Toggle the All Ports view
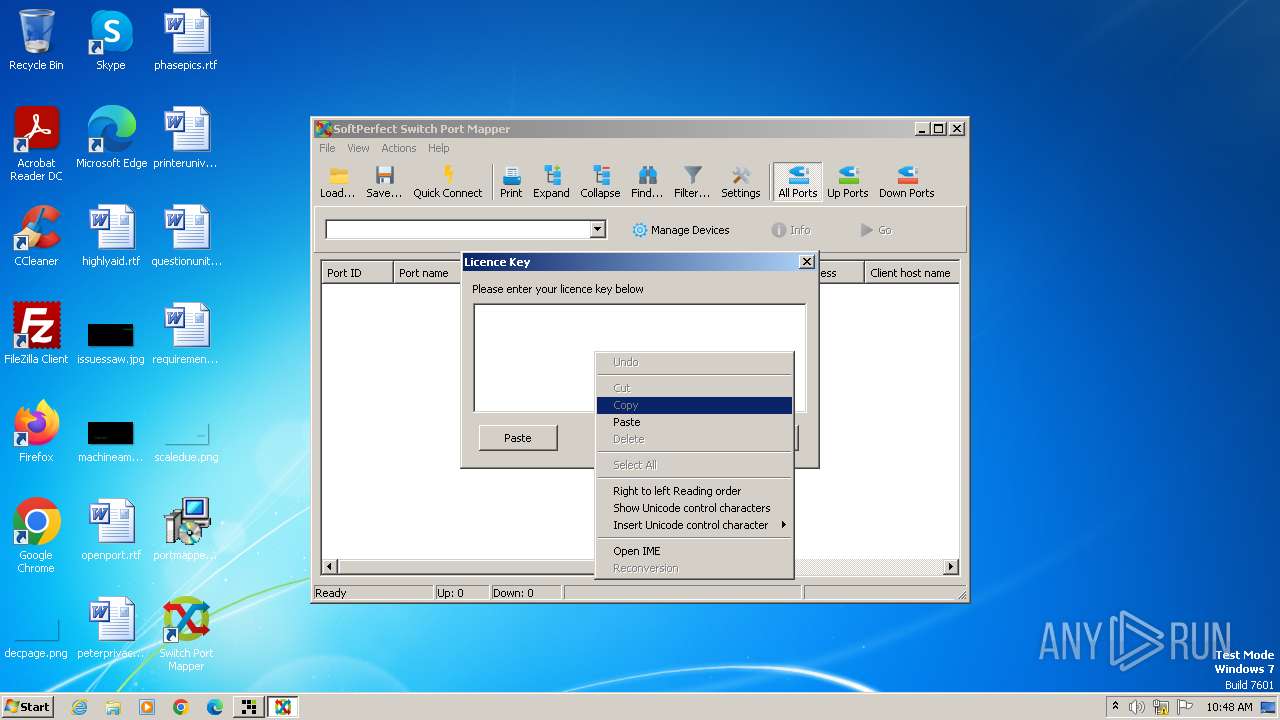1280x720 pixels. [798, 183]
